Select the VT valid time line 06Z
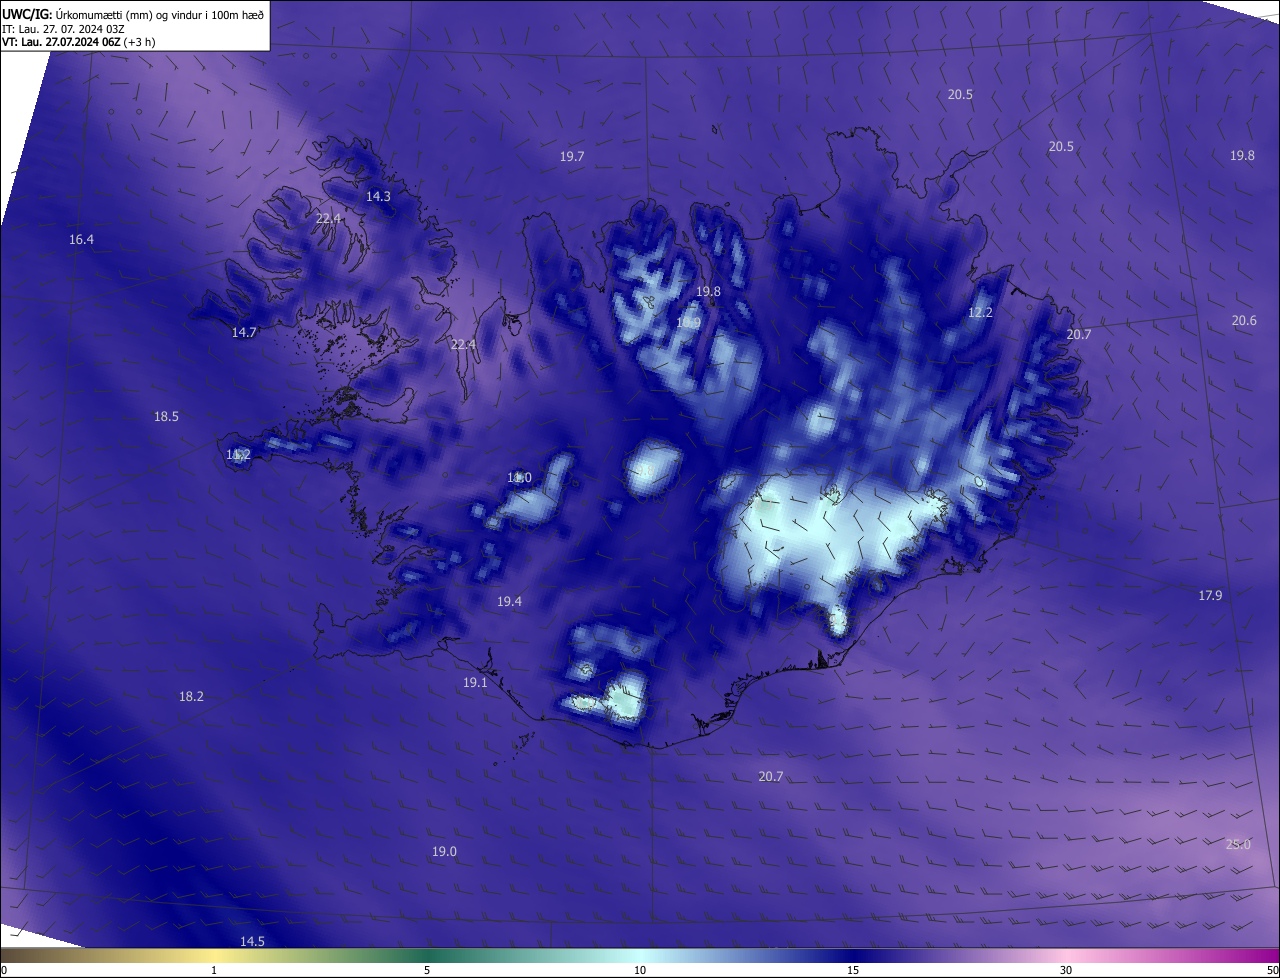This screenshot has width=1280, height=978. pyautogui.click(x=78, y=42)
